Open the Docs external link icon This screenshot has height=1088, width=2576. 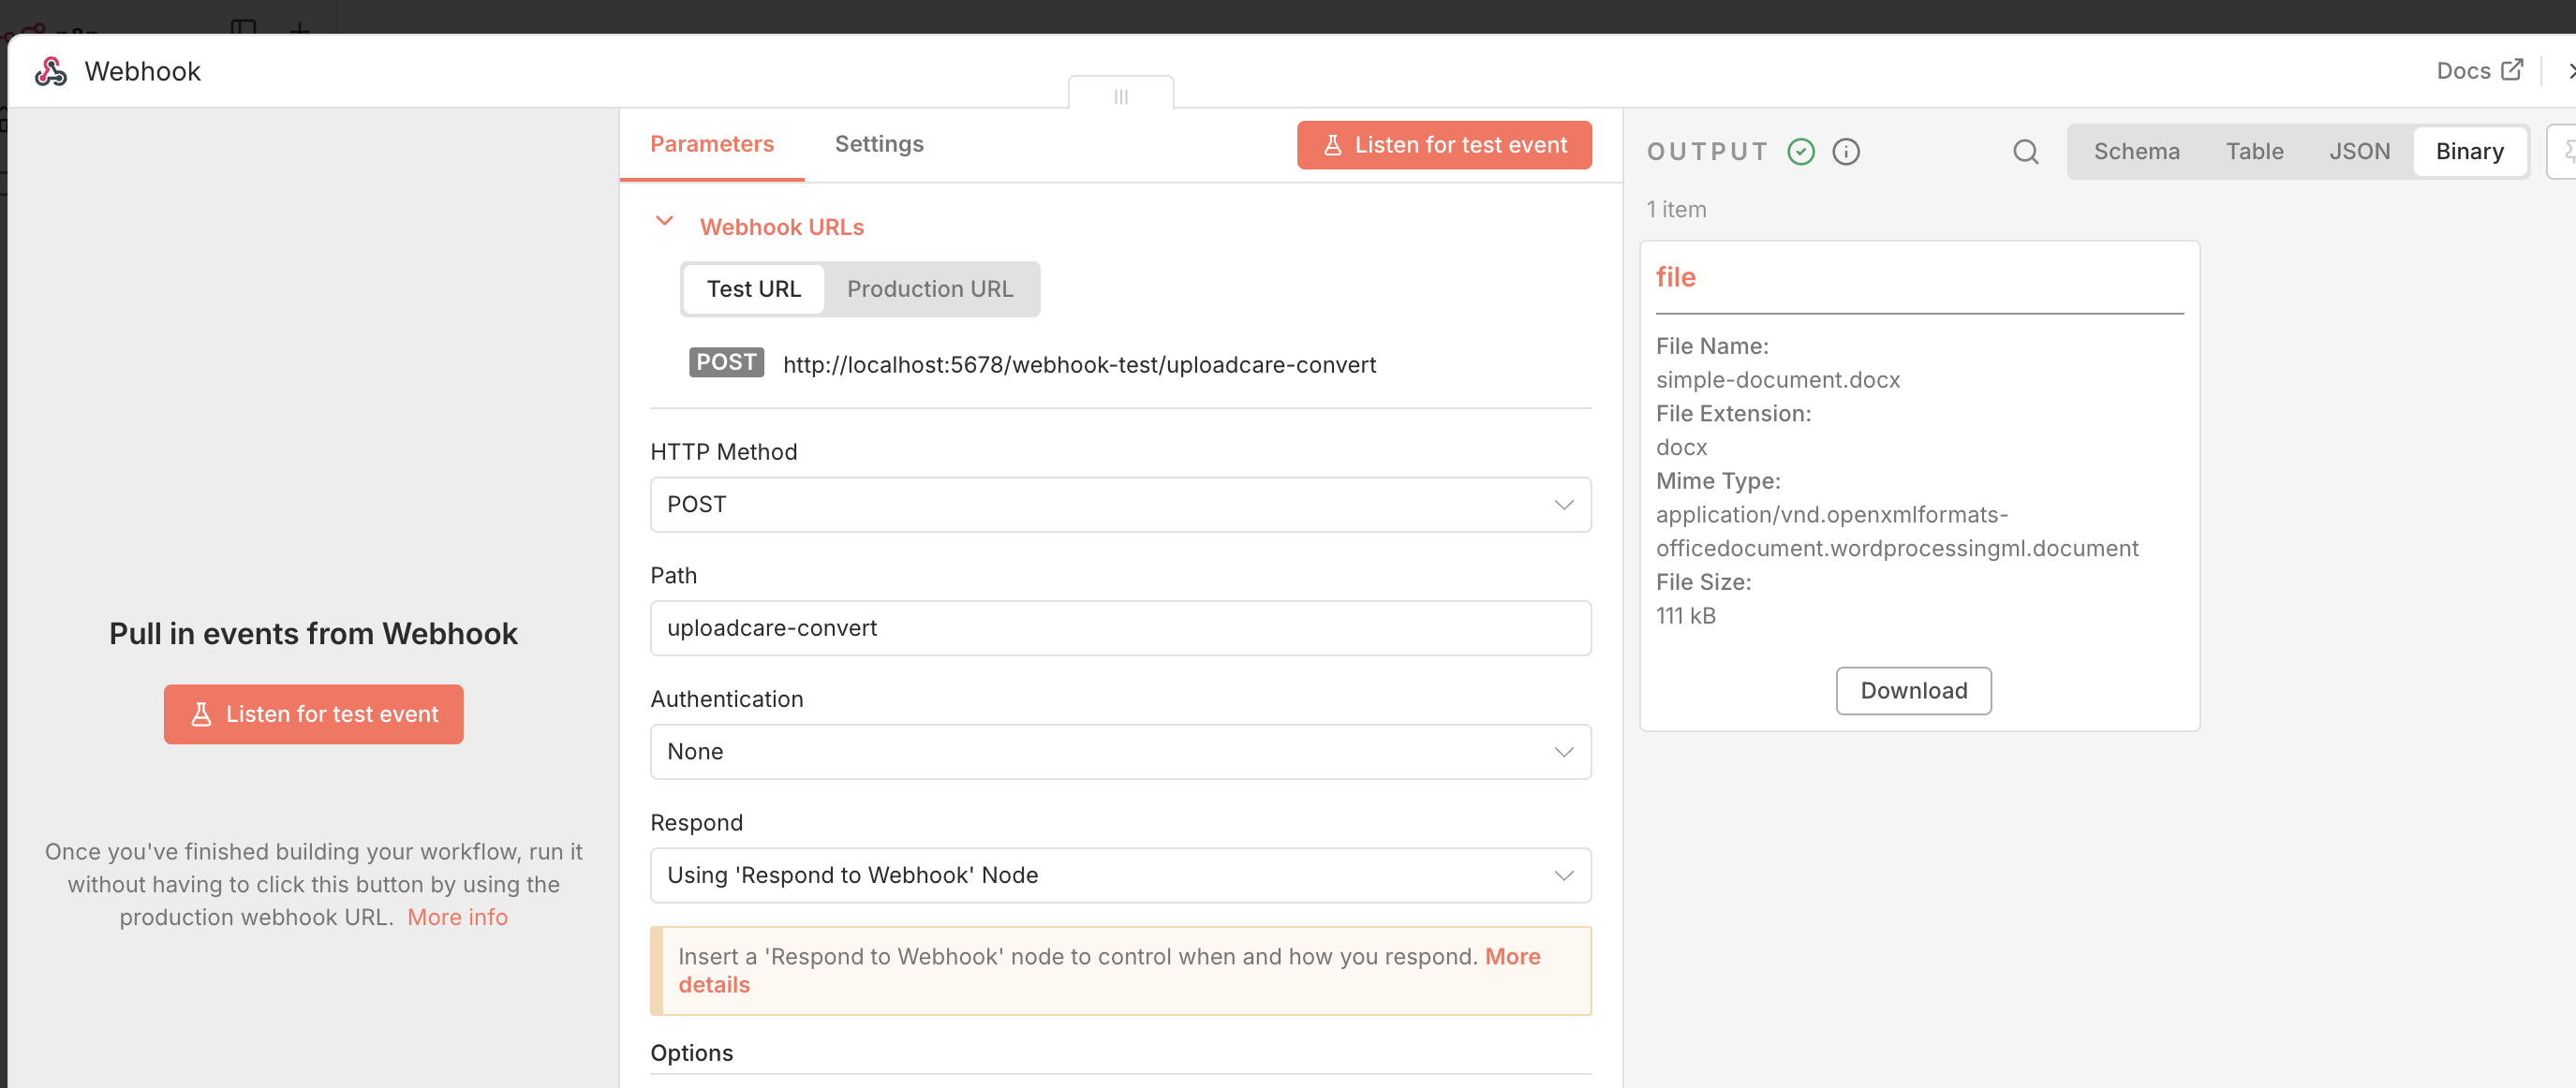point(2512,70)
